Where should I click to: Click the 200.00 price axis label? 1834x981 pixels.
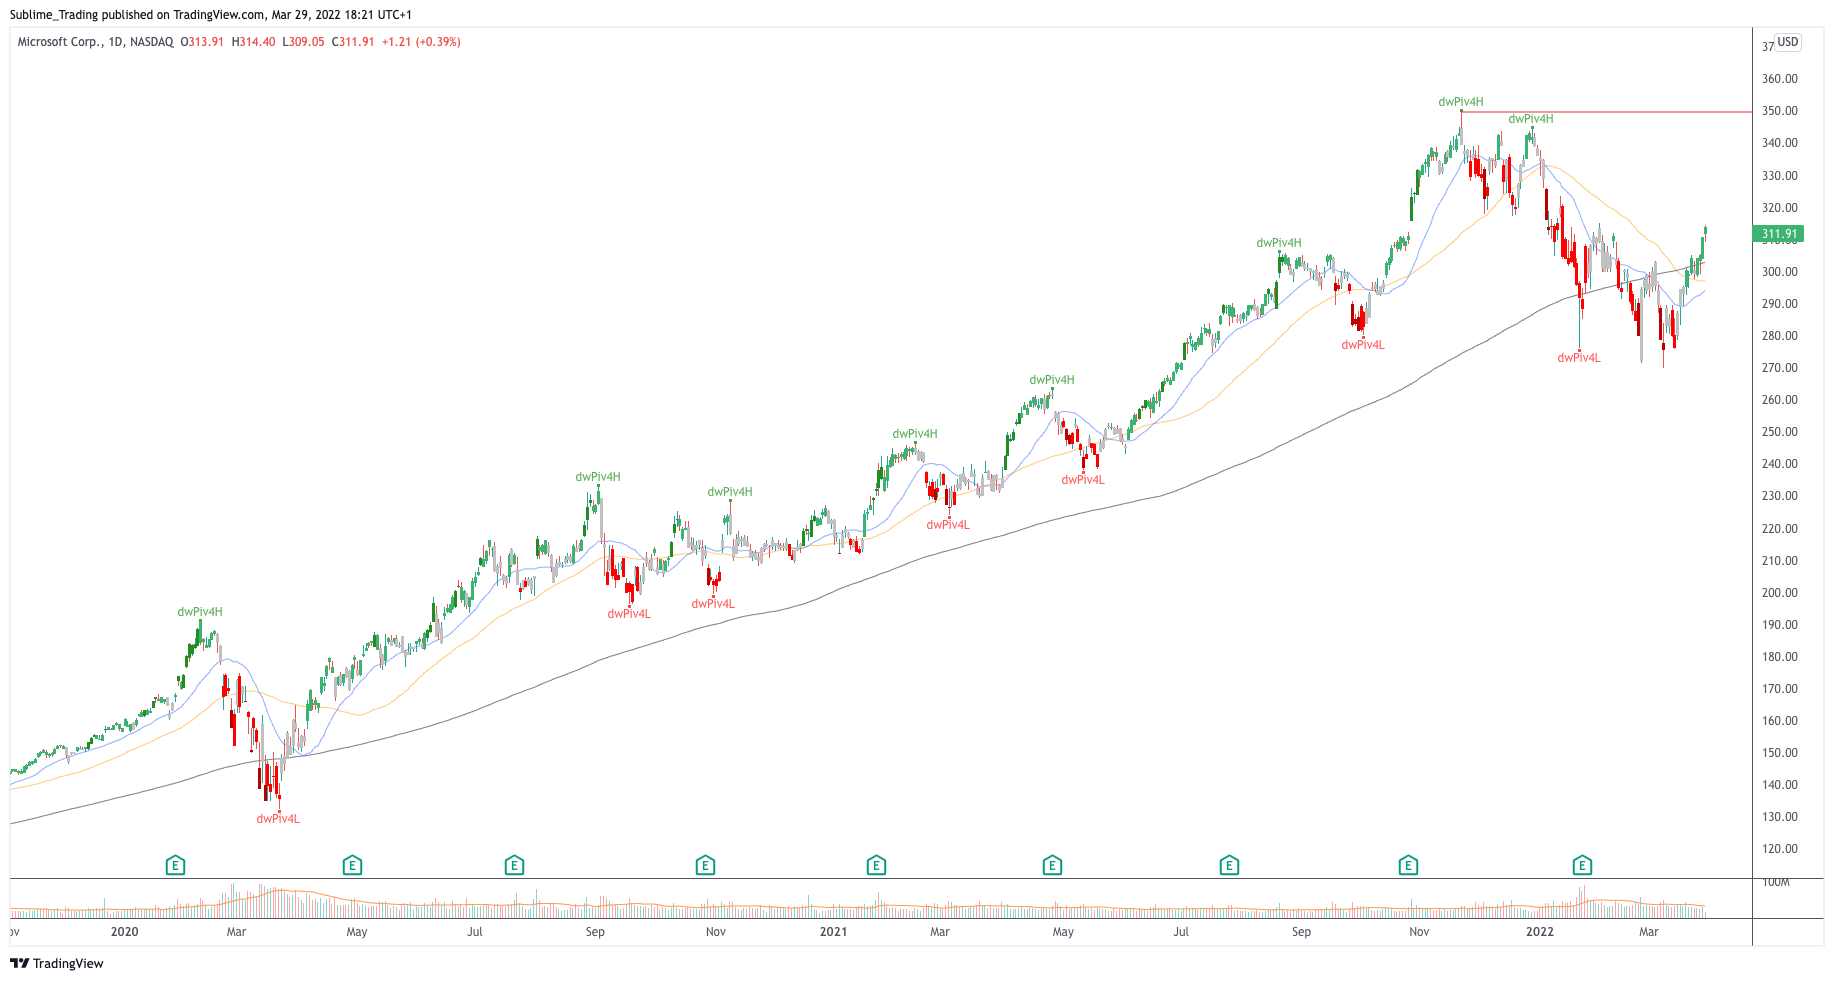click(x=1780, y=593)
